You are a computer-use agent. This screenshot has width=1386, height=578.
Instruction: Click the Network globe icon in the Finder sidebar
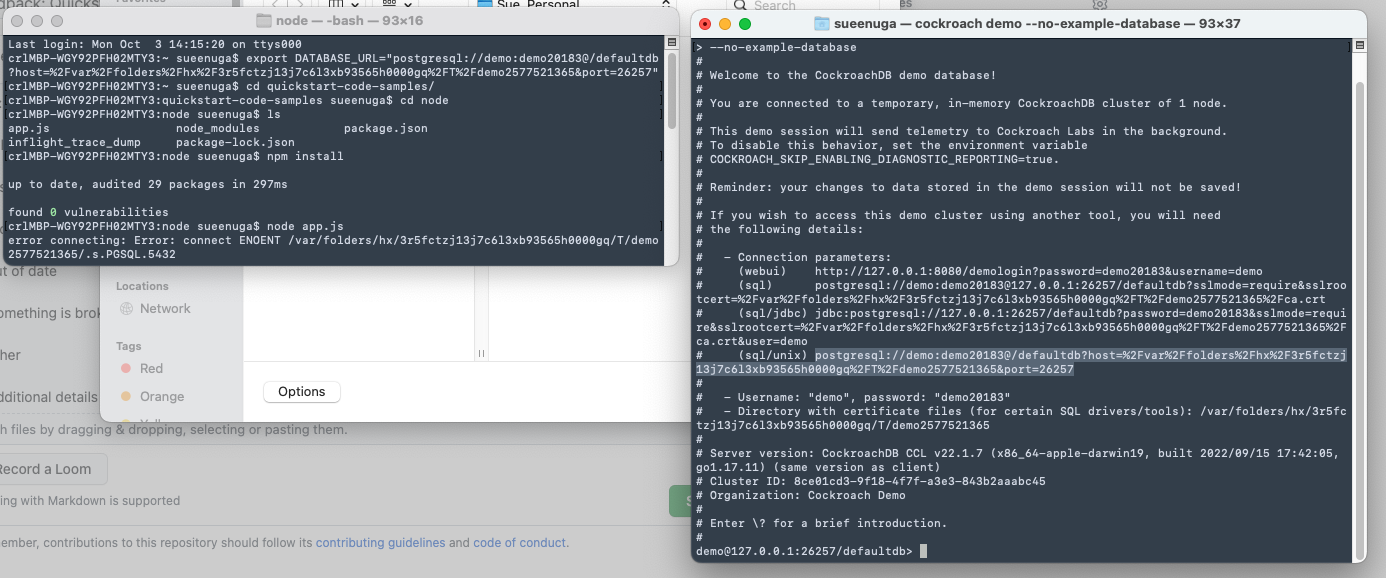[x=127, y=309]
